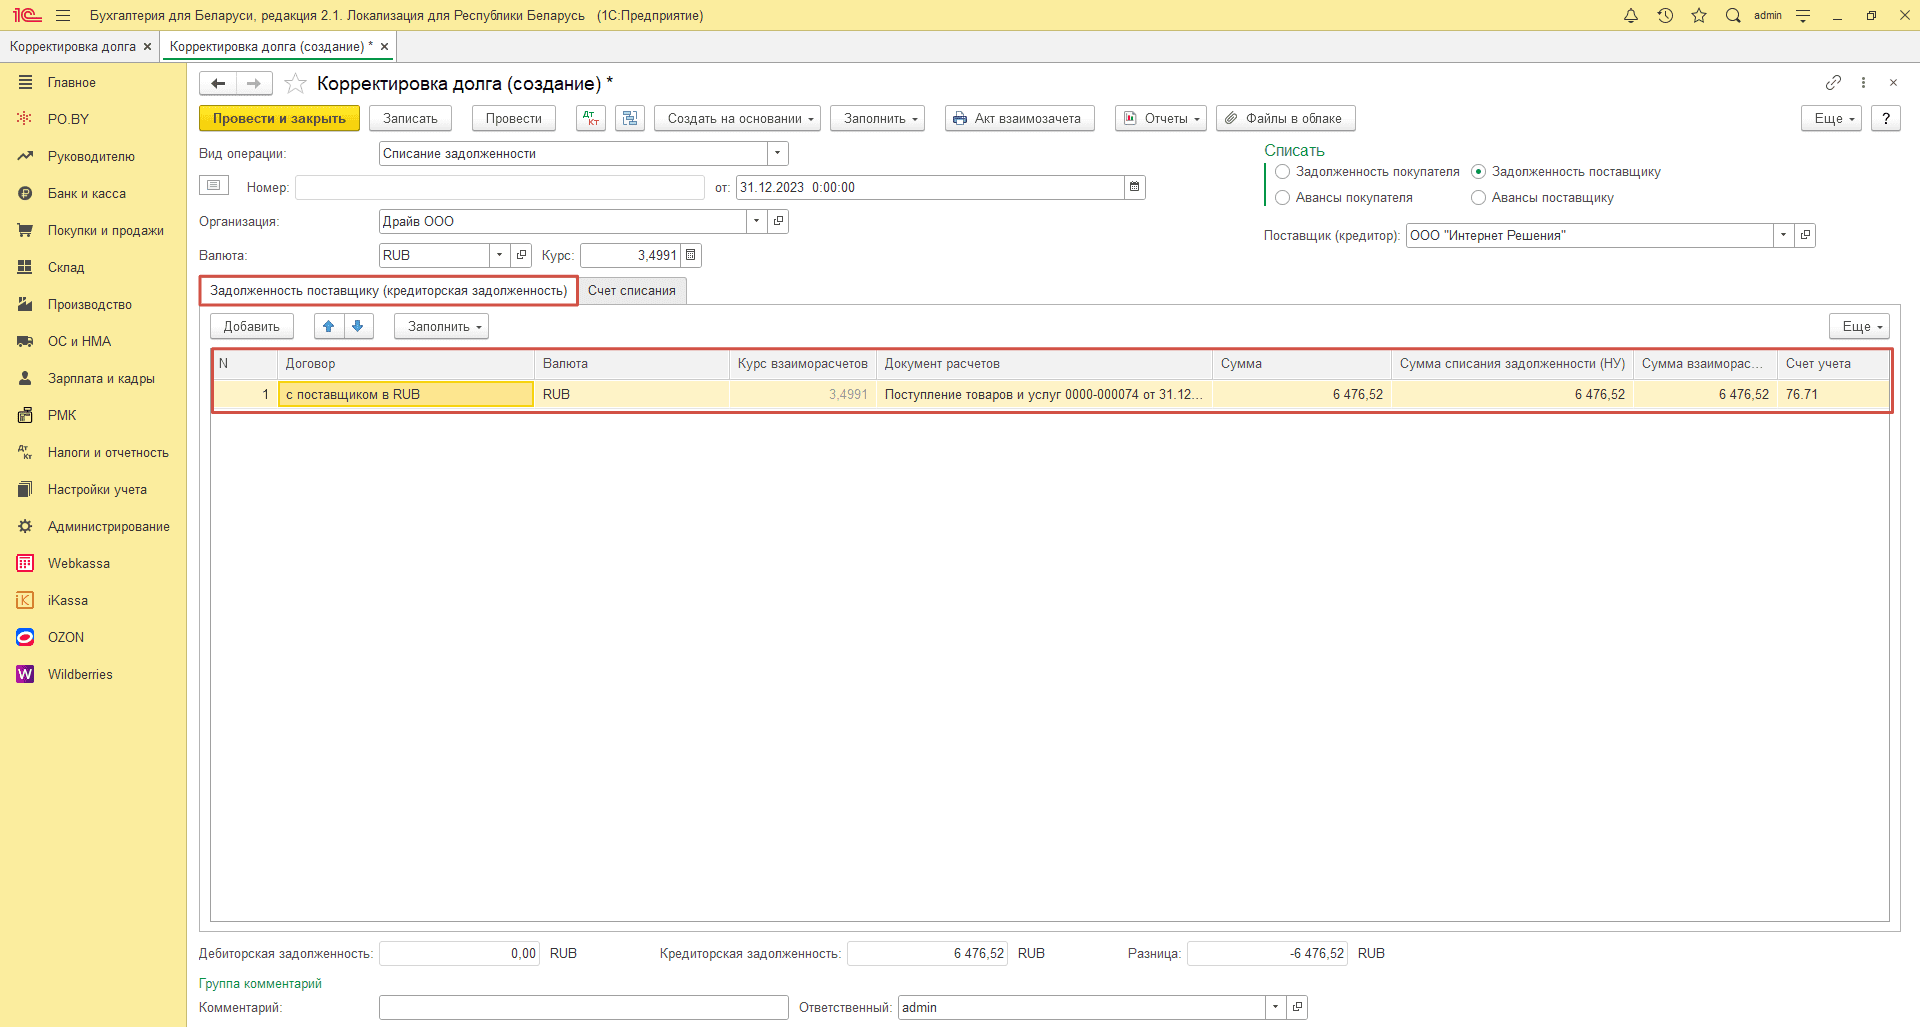Screen dimensions: 1920x1027
Task: Open top toolbar Заполнить dropdown
Action: point(878,118)
